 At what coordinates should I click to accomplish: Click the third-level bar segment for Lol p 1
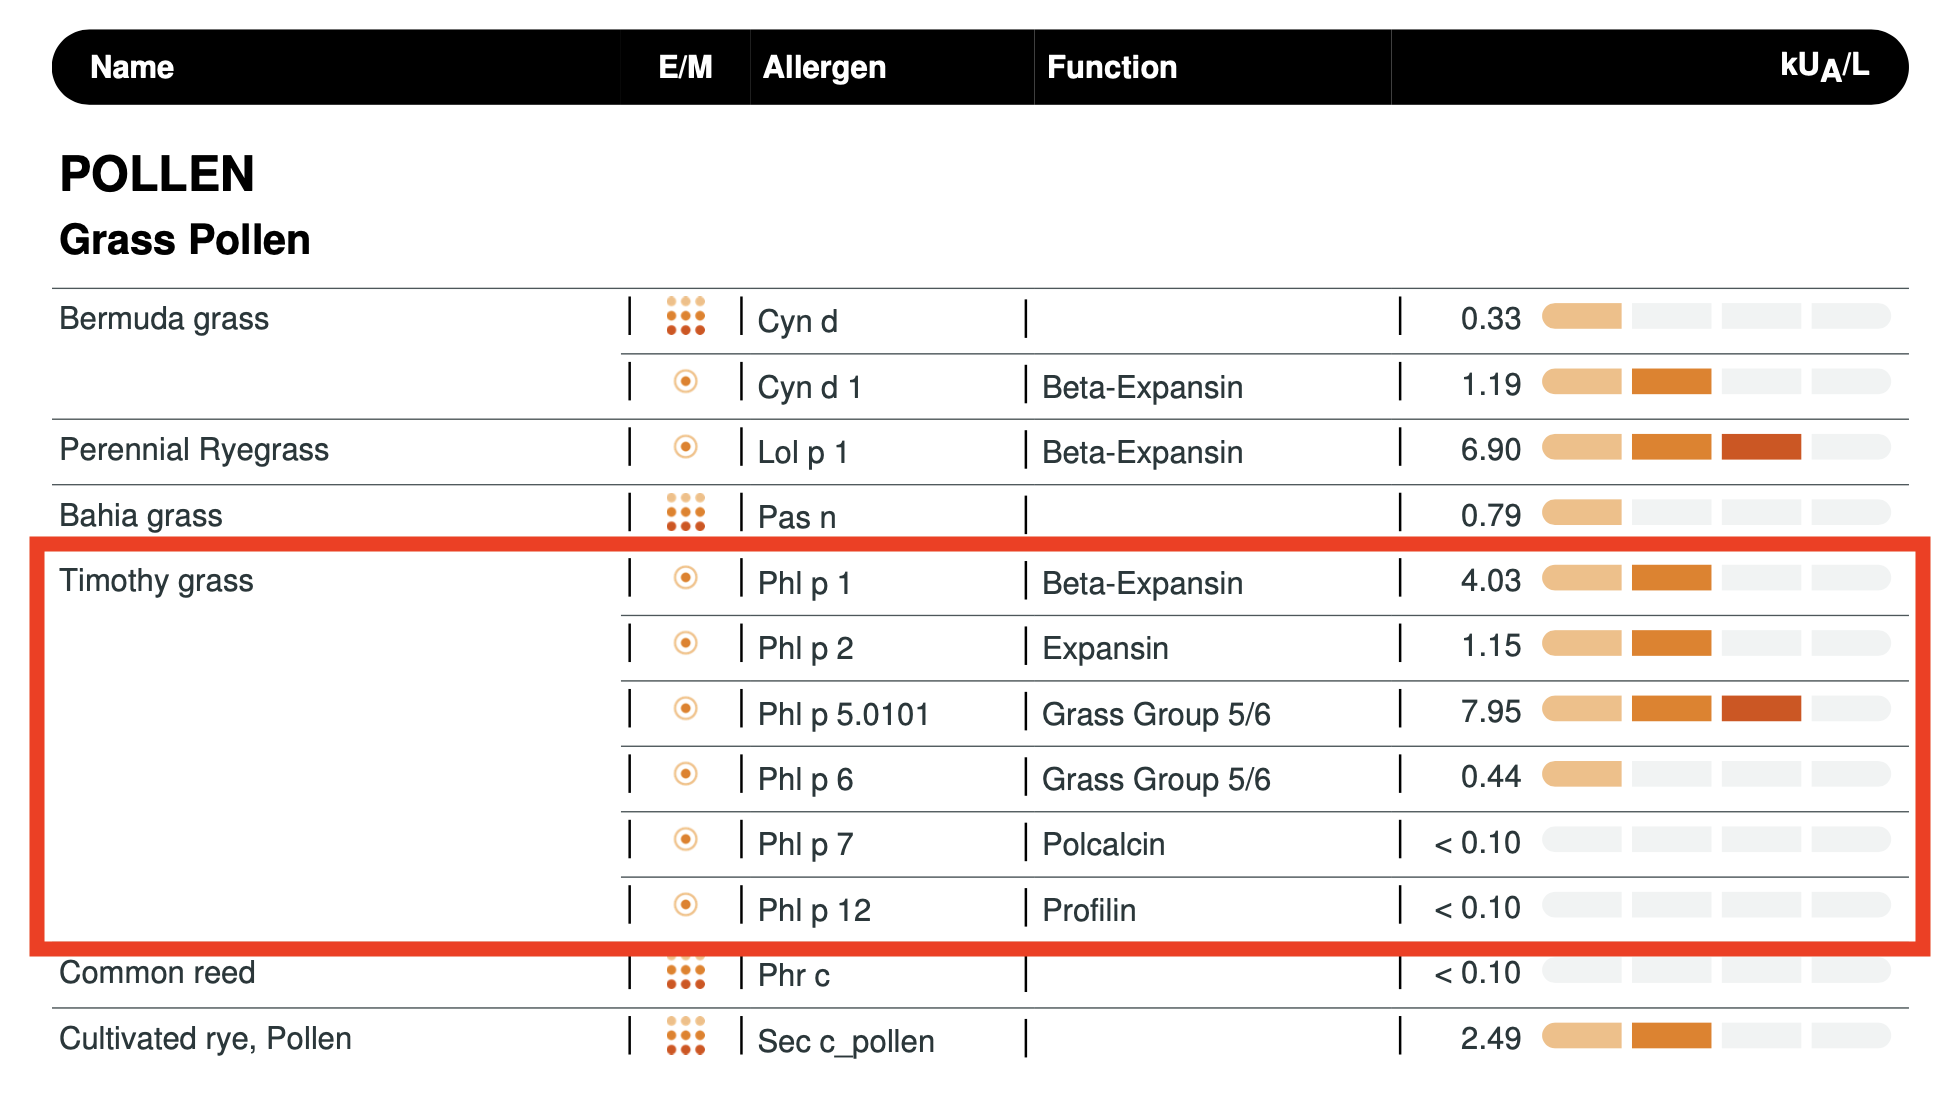point(1761,447)
